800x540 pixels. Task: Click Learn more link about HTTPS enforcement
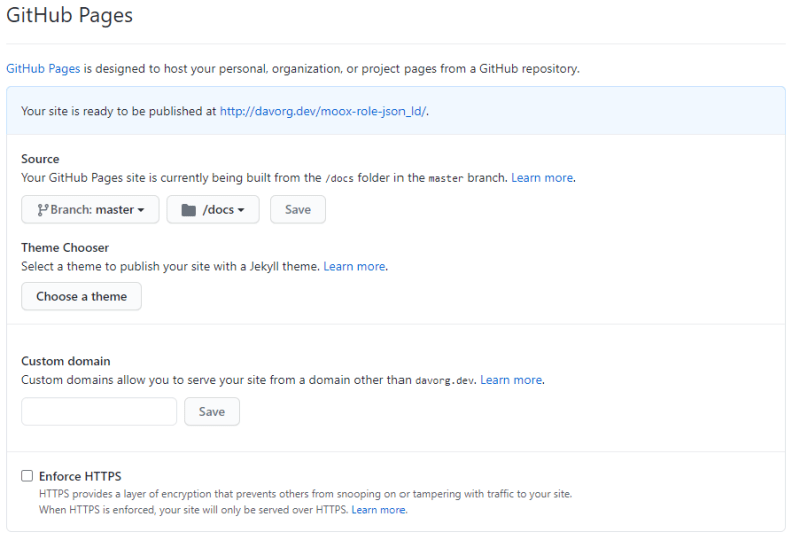coord(379,510)
